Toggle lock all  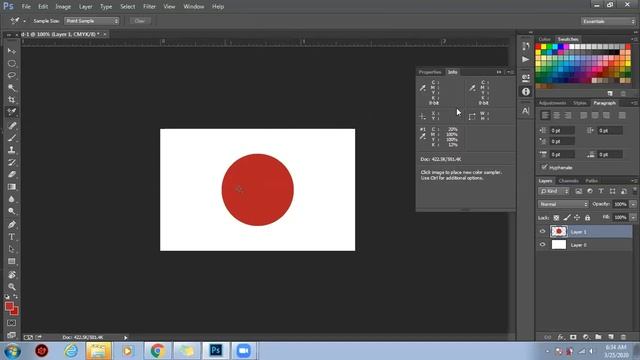(587, 218)
